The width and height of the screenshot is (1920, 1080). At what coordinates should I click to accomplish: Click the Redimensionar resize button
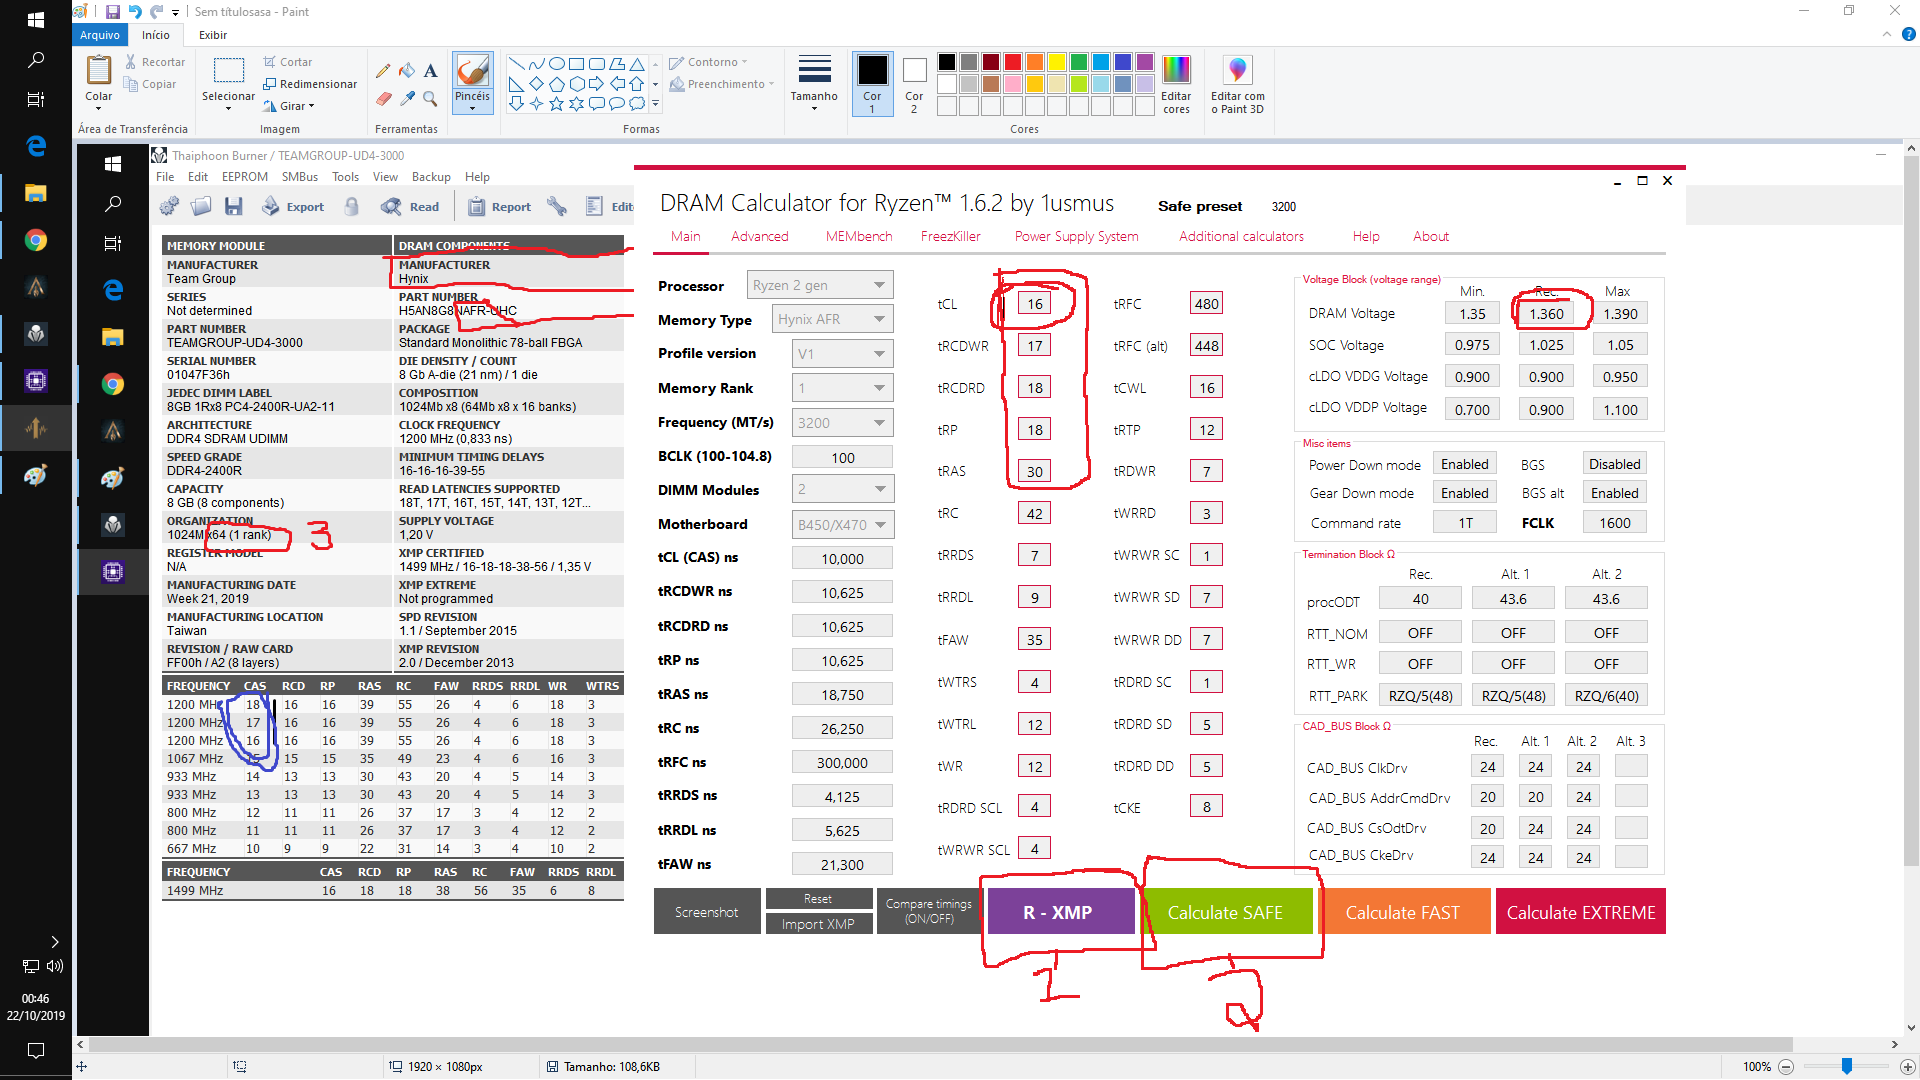click(309, 84)
